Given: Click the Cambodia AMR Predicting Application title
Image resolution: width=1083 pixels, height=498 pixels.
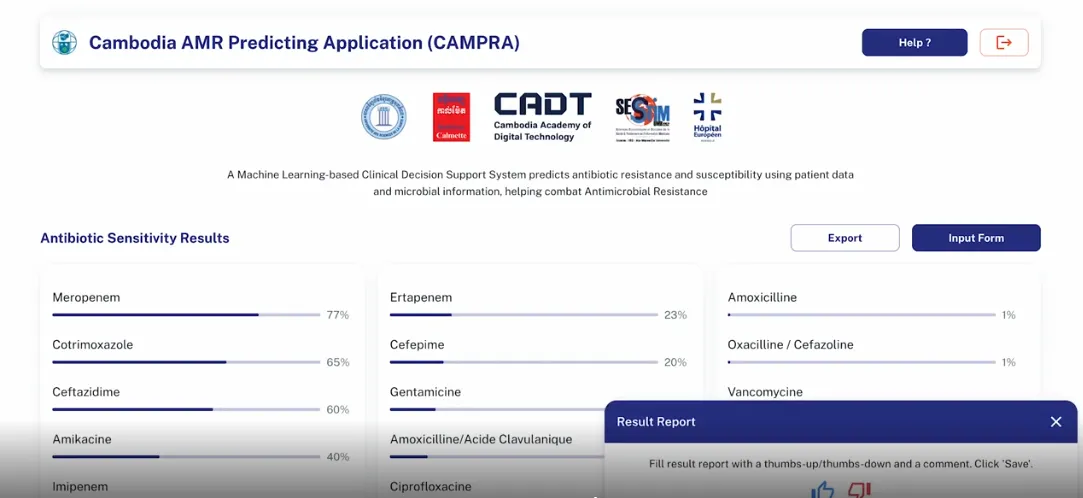Looking at the screenshot, I should (304, 42).
